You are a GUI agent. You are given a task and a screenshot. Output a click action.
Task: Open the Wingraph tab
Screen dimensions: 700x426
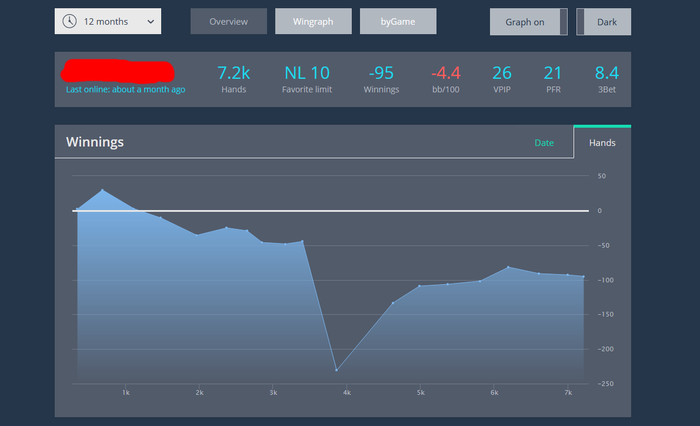click(313, 21)
